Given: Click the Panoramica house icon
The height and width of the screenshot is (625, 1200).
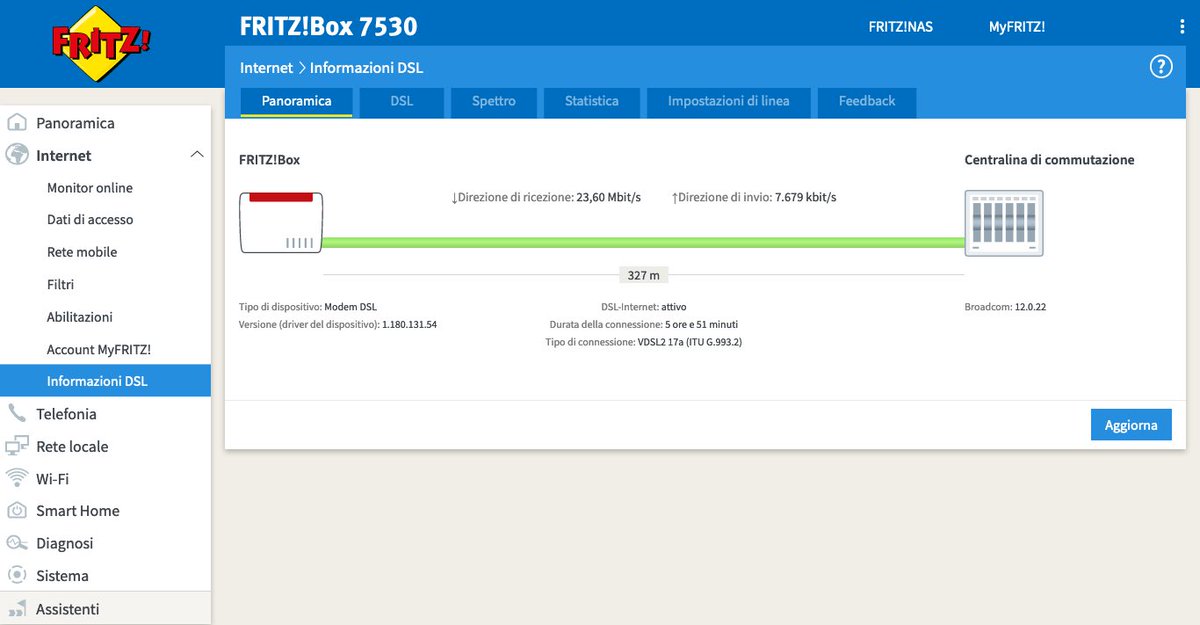Looking at the screenshot, I should coord(17,123).
